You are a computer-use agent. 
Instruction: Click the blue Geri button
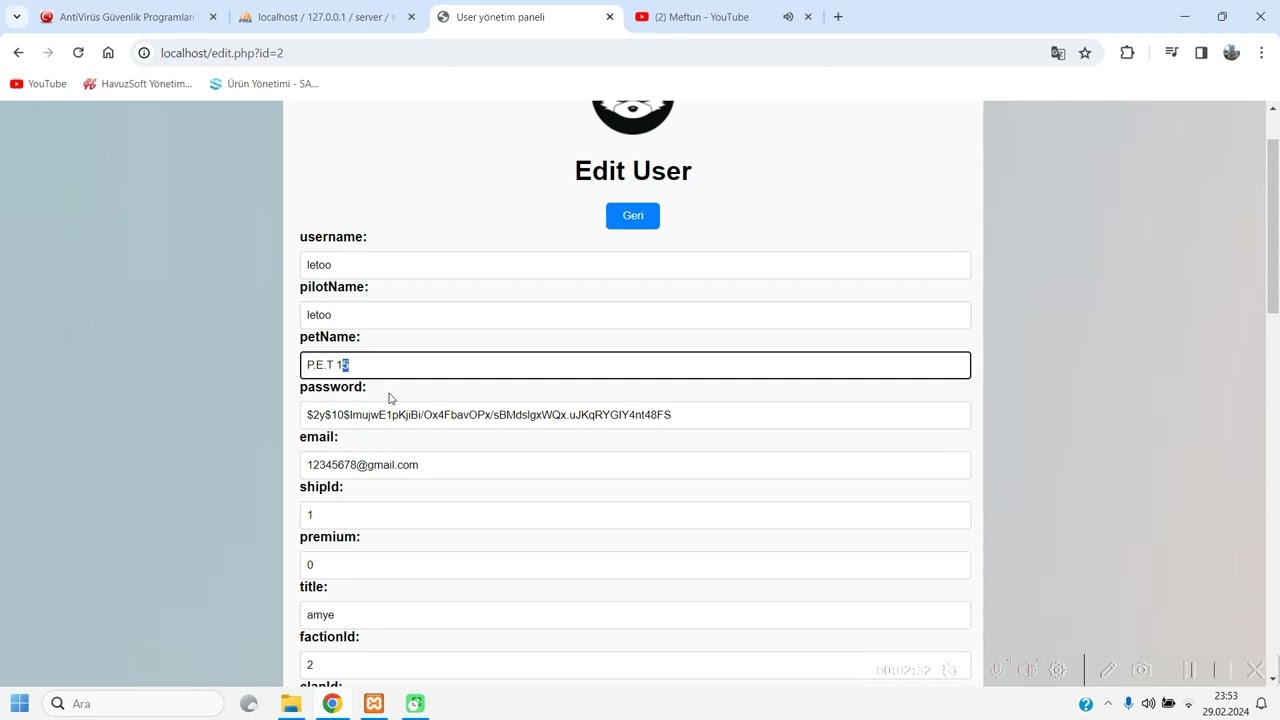(x=633, y=216)
